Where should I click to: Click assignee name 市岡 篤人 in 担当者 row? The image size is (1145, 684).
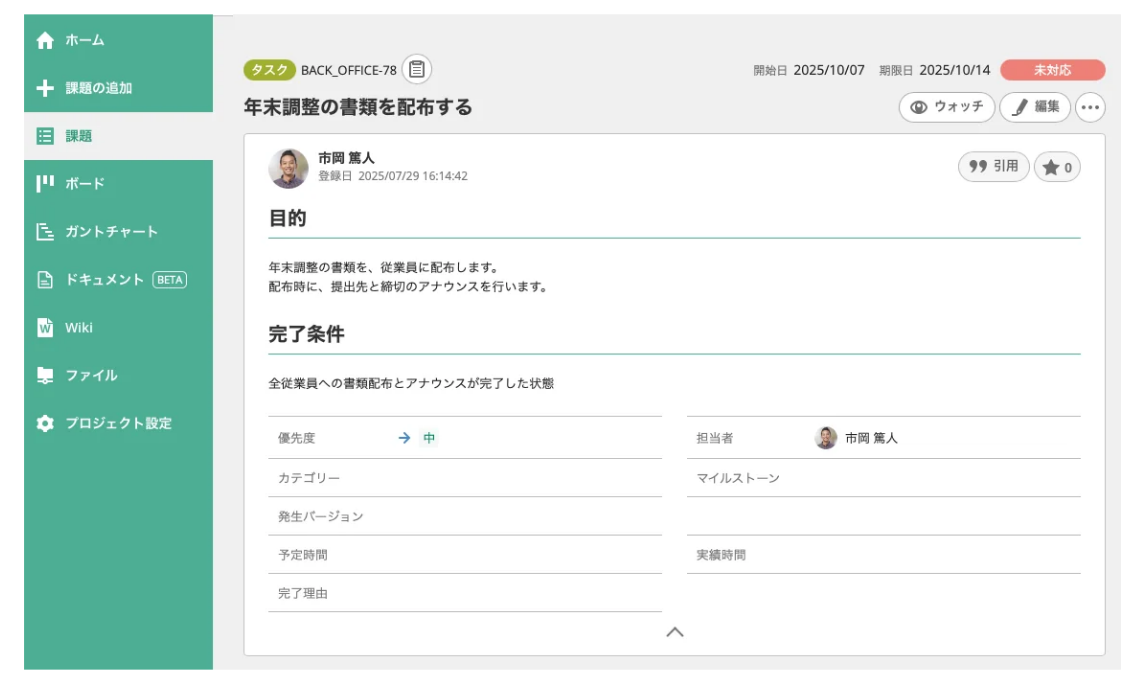coord(871,438)
